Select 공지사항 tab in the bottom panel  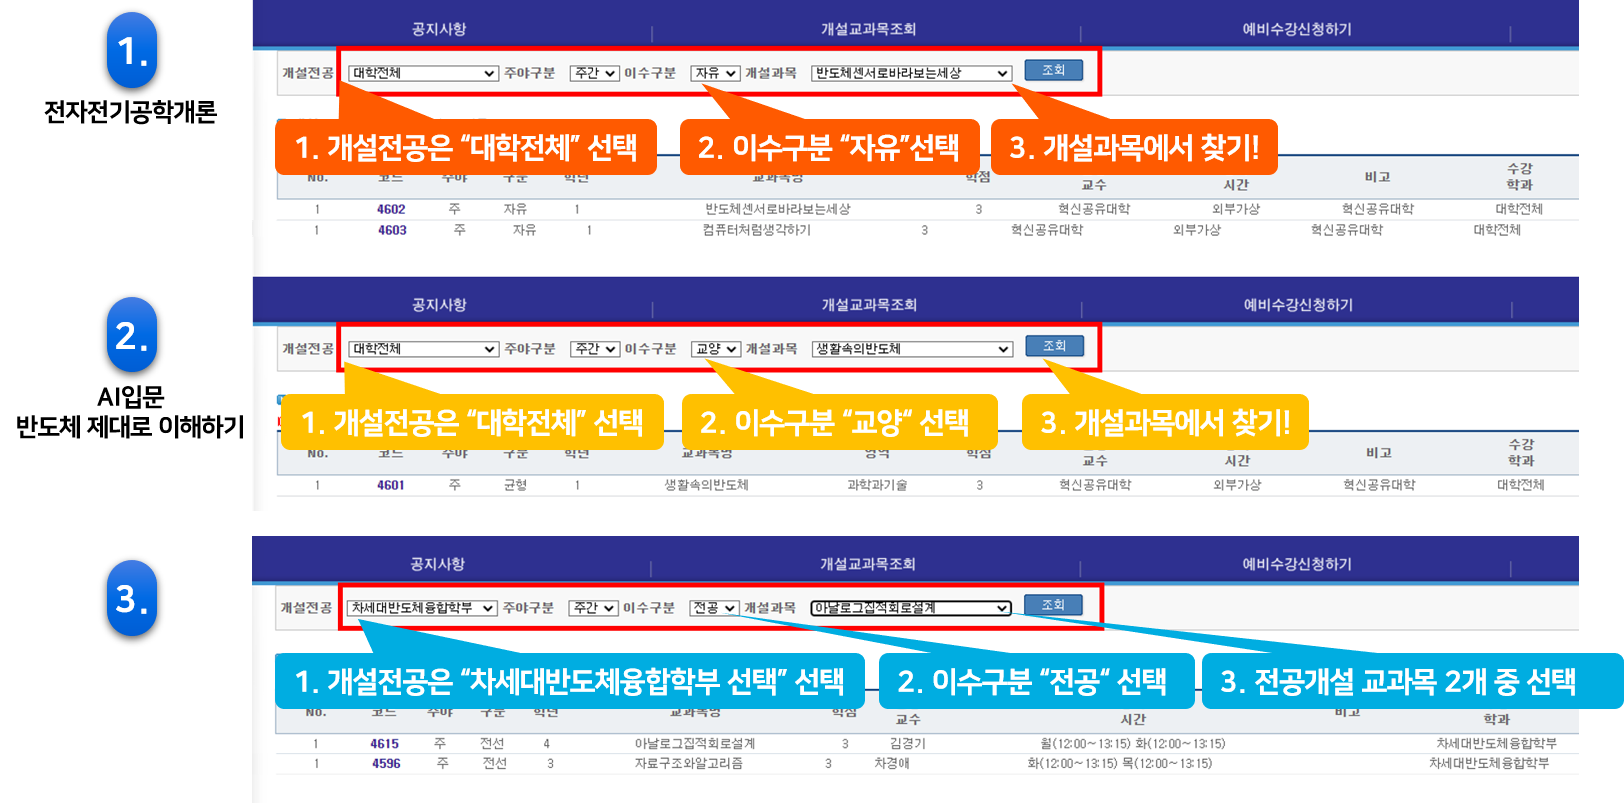coord(438,564)
